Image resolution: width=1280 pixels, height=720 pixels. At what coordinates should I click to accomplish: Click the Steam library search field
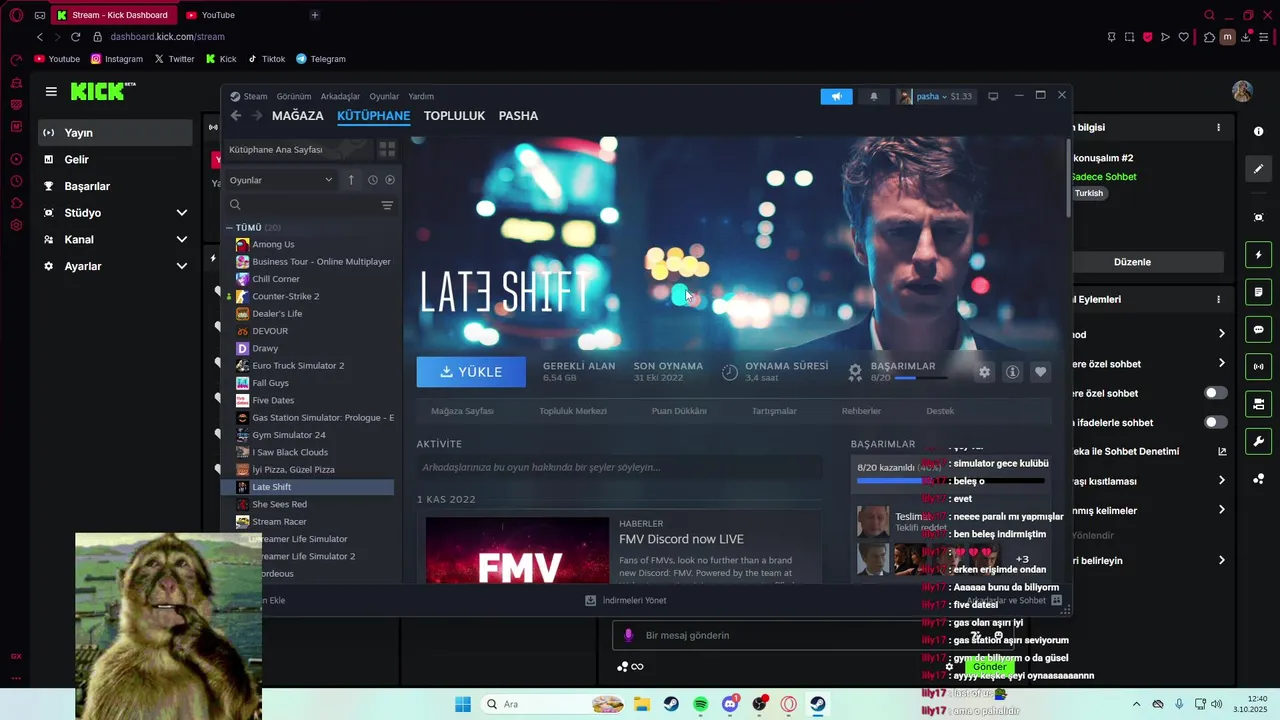304,205
